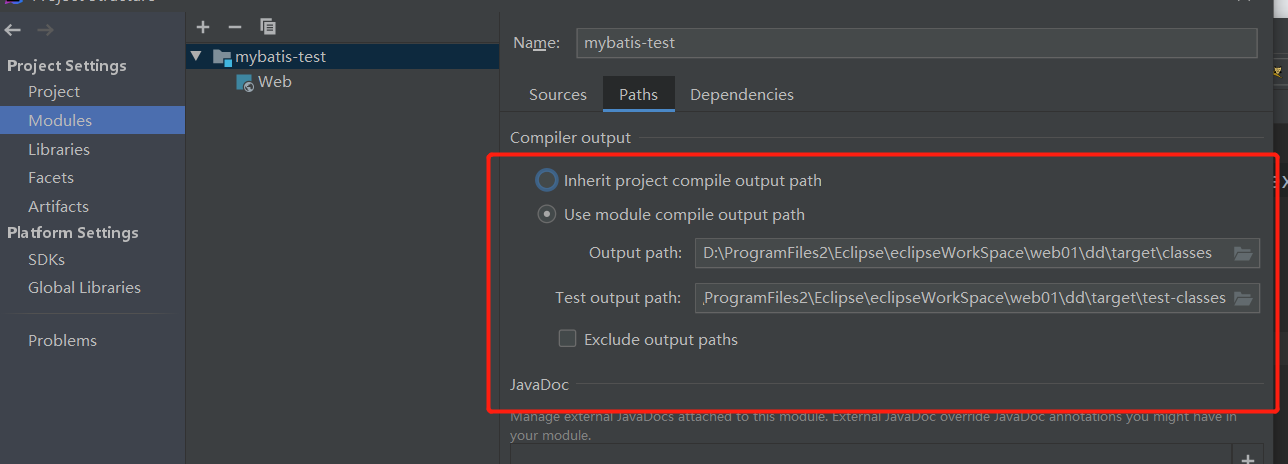
Task: Open Libraries in Project Settings
Action: (59, 149)
